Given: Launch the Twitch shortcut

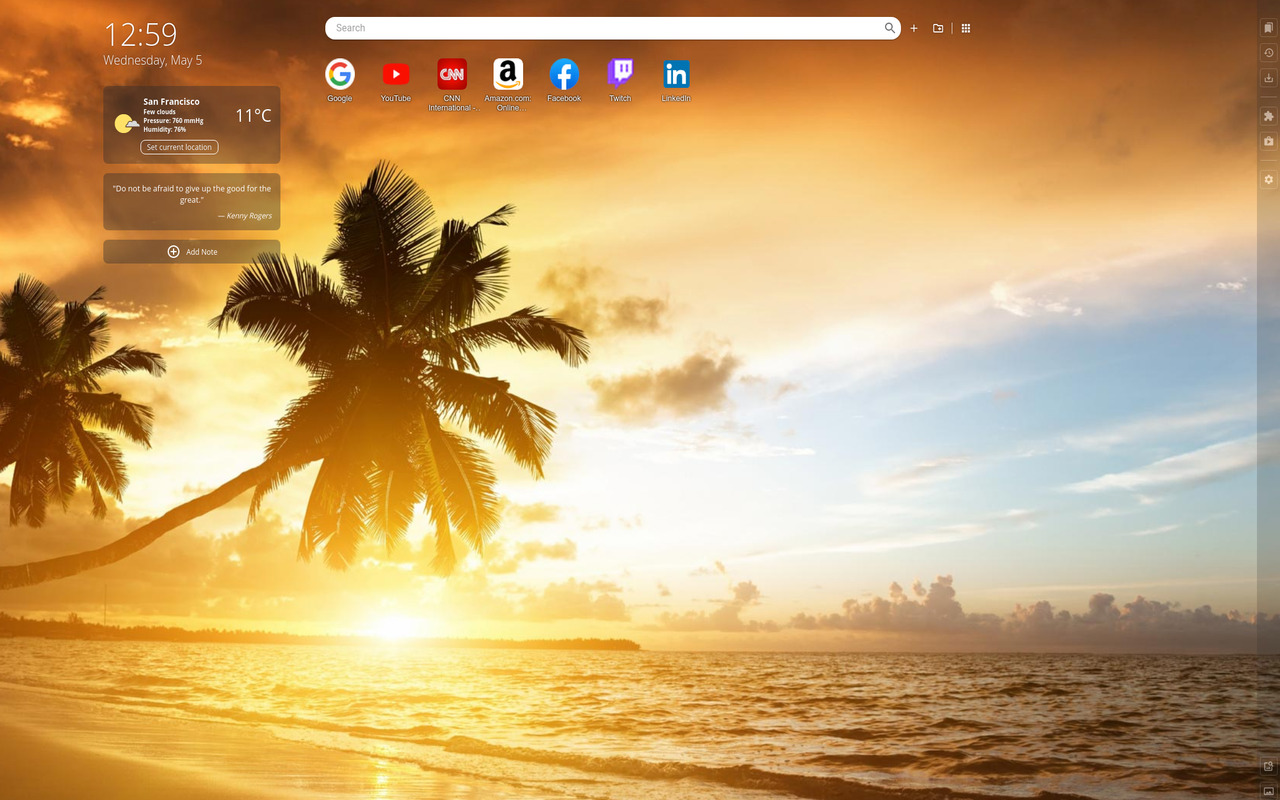Looking at the screenshot, I should pyautogui.click(x=619, y=75).
